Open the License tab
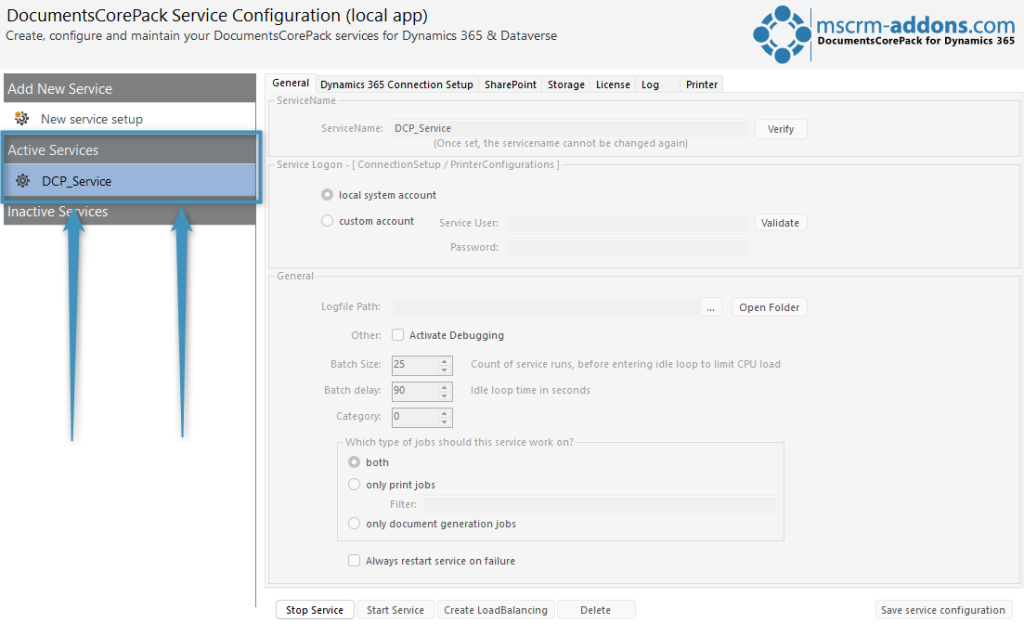This screenshot has height=636, width=1024. pyautogui.click(x=613, y=85)
